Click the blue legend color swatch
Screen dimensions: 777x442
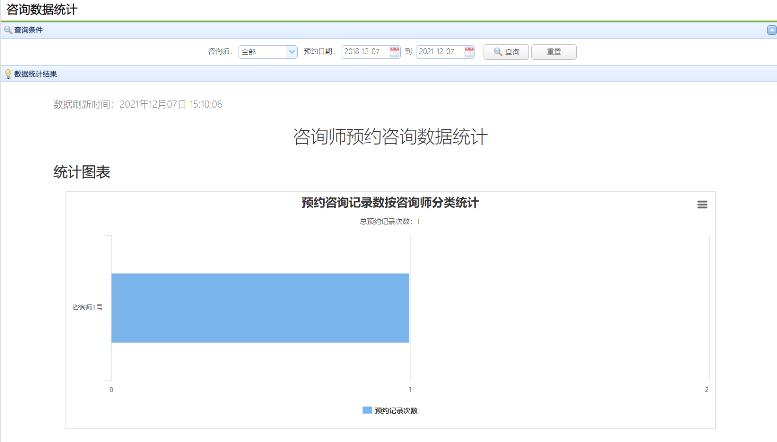367,410
